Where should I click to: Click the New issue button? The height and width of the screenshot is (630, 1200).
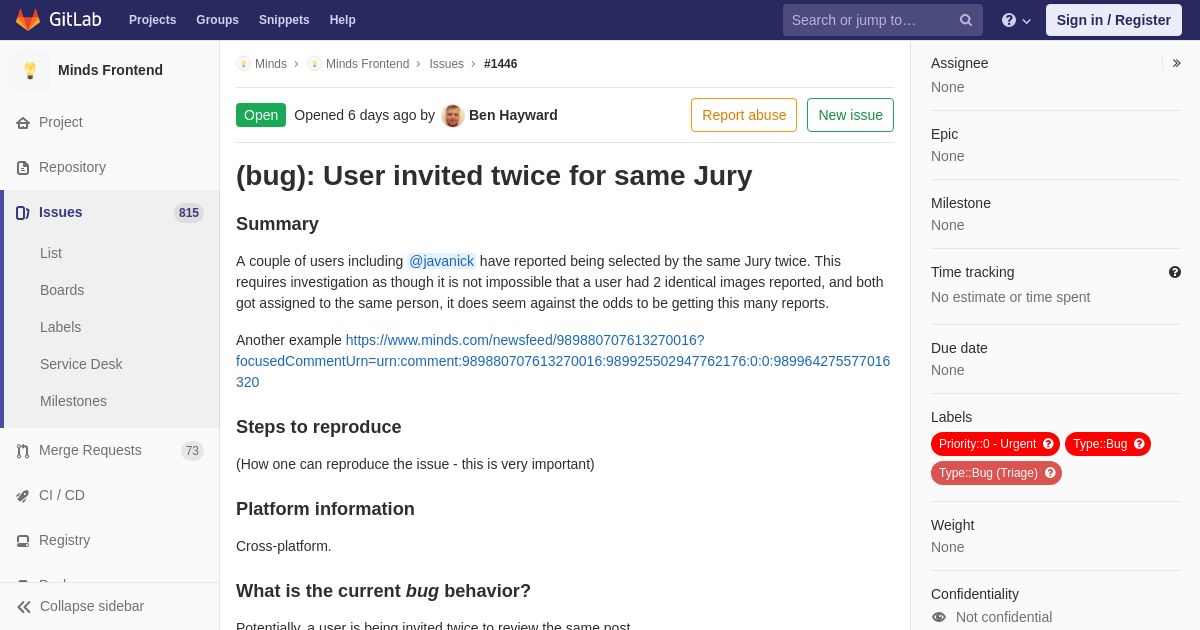(x=850, y=115)
